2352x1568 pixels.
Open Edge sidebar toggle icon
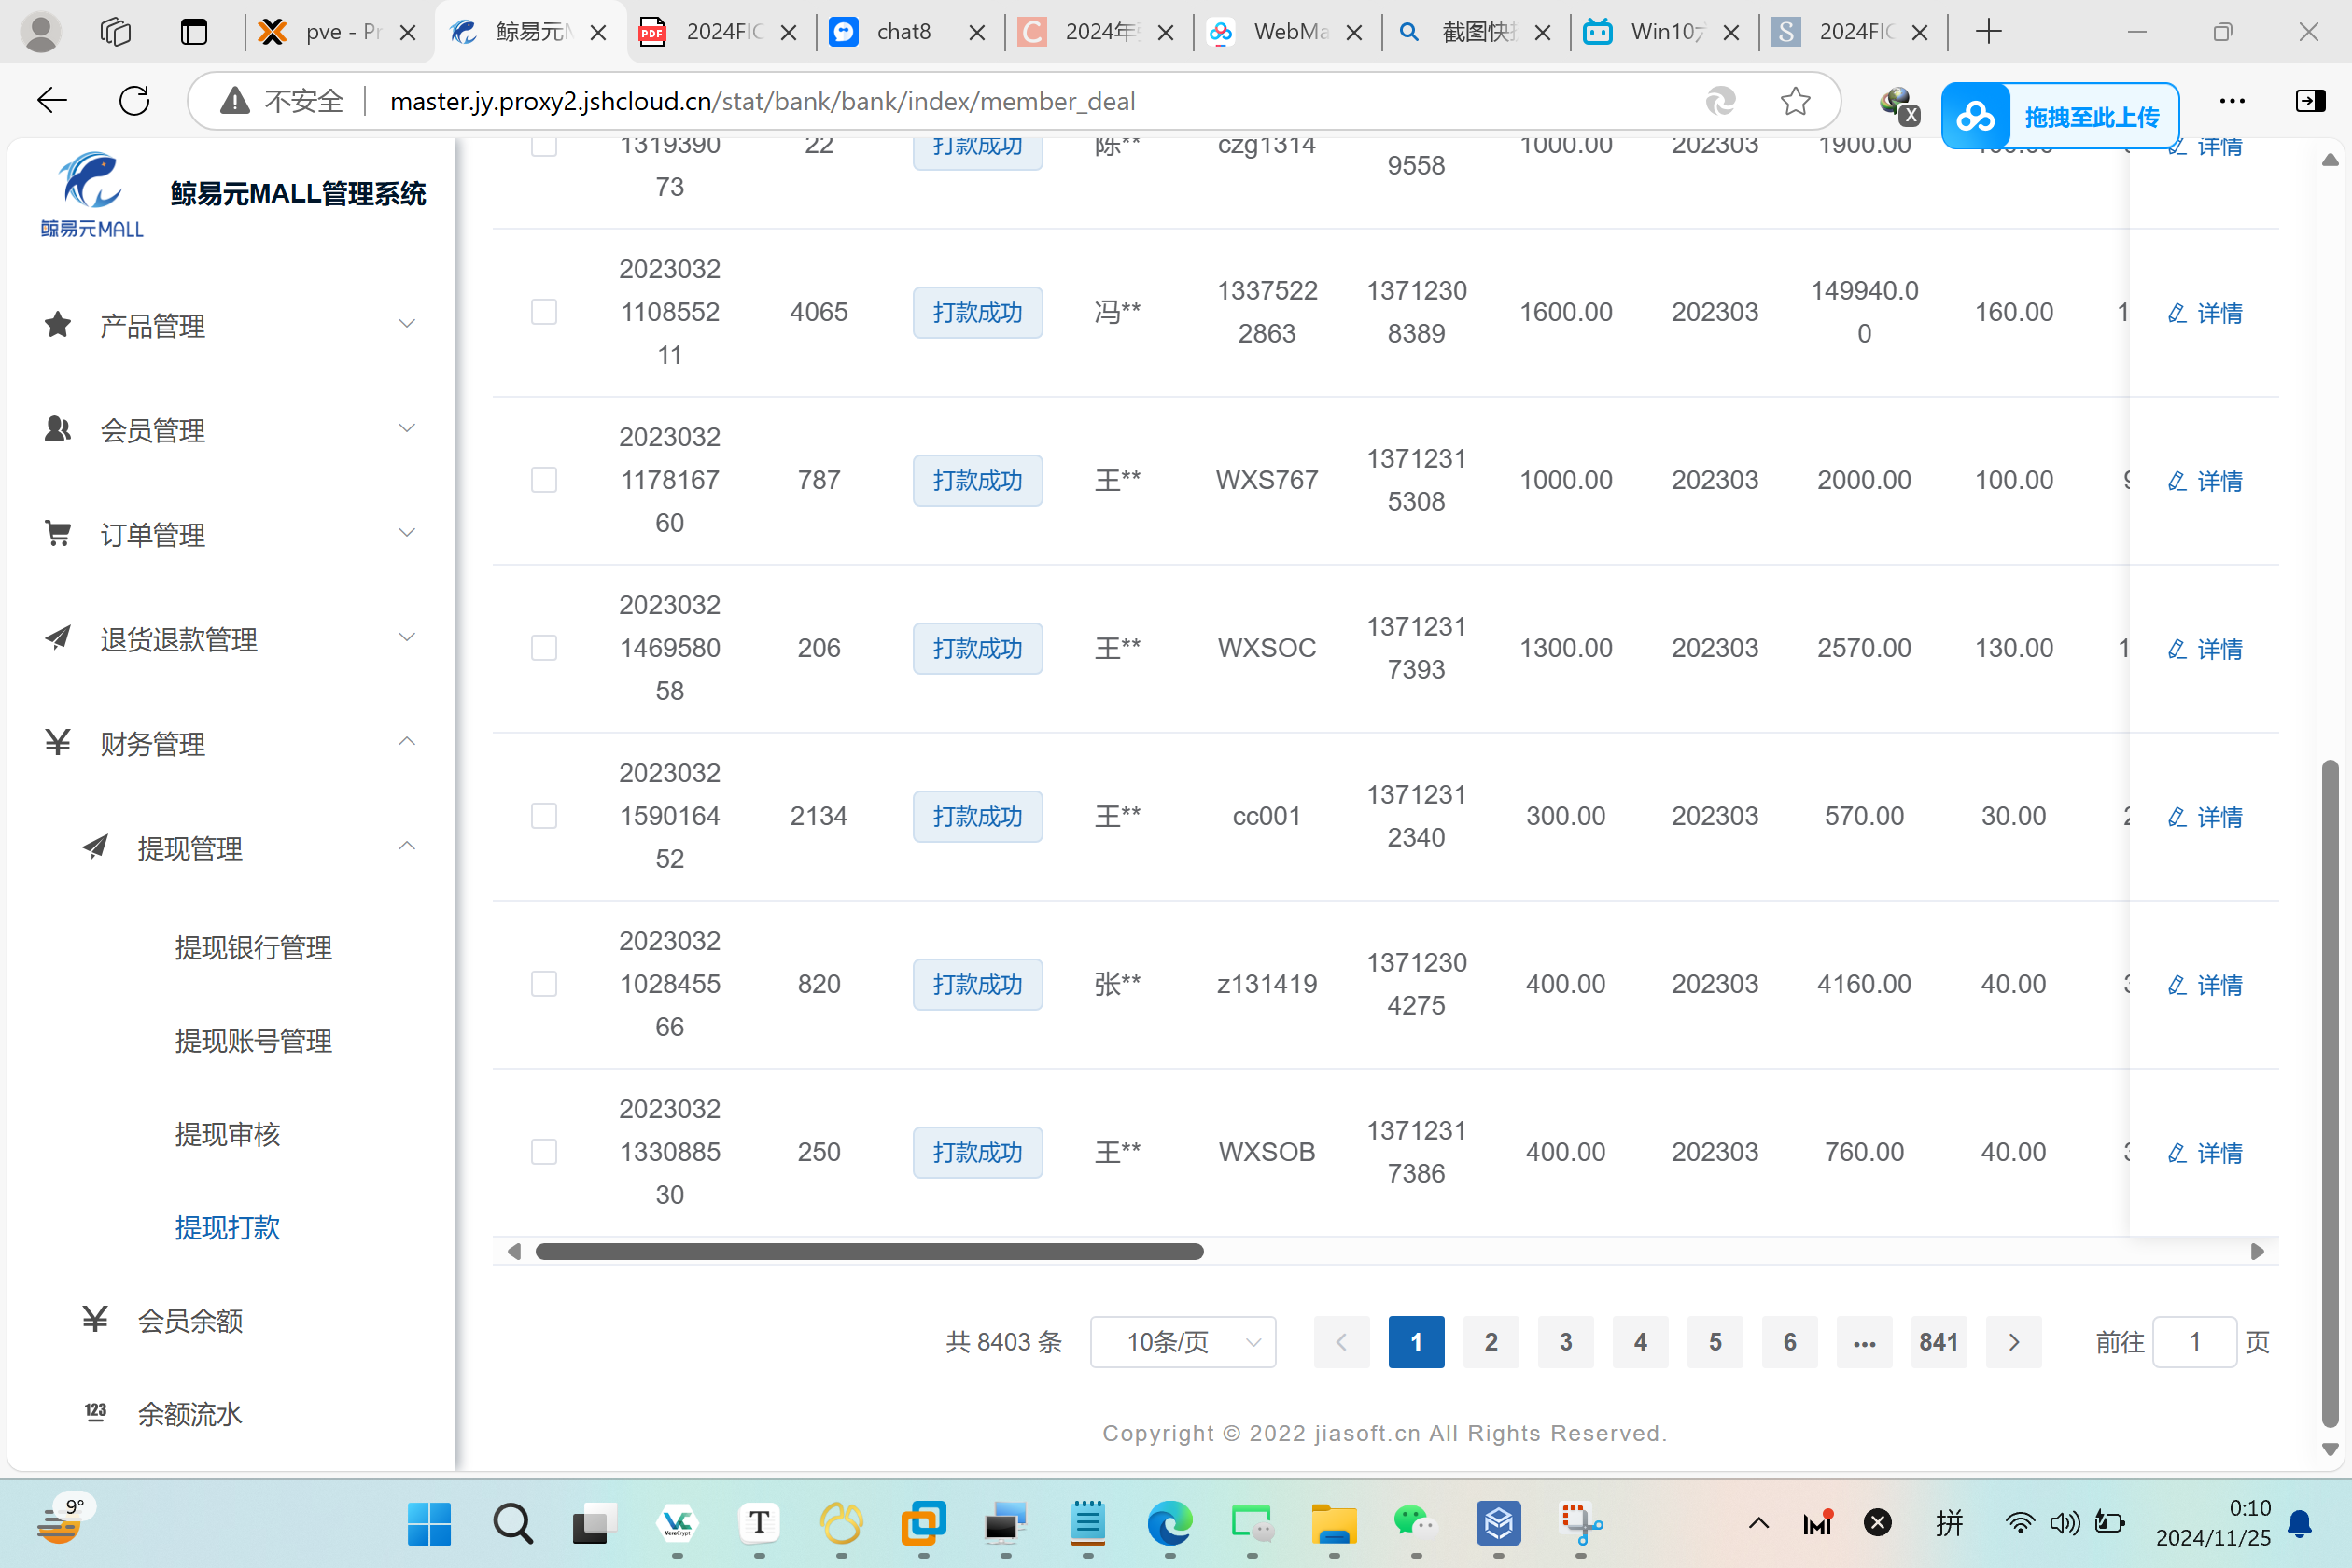2309,101
